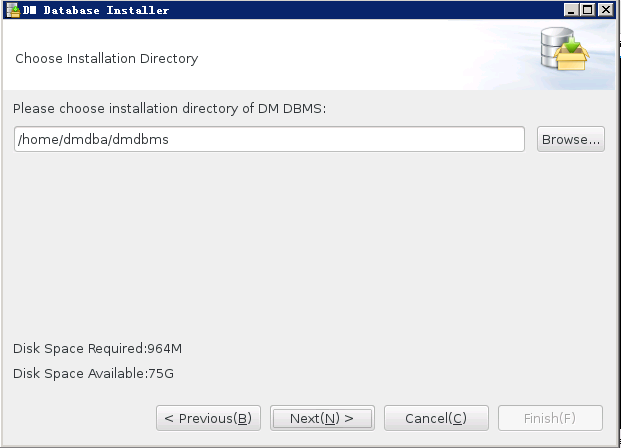Click 'Please choose installation directory of DM DBMS' label
The height and width of the screenshot is (448, 621).
(x=170, y=109)
